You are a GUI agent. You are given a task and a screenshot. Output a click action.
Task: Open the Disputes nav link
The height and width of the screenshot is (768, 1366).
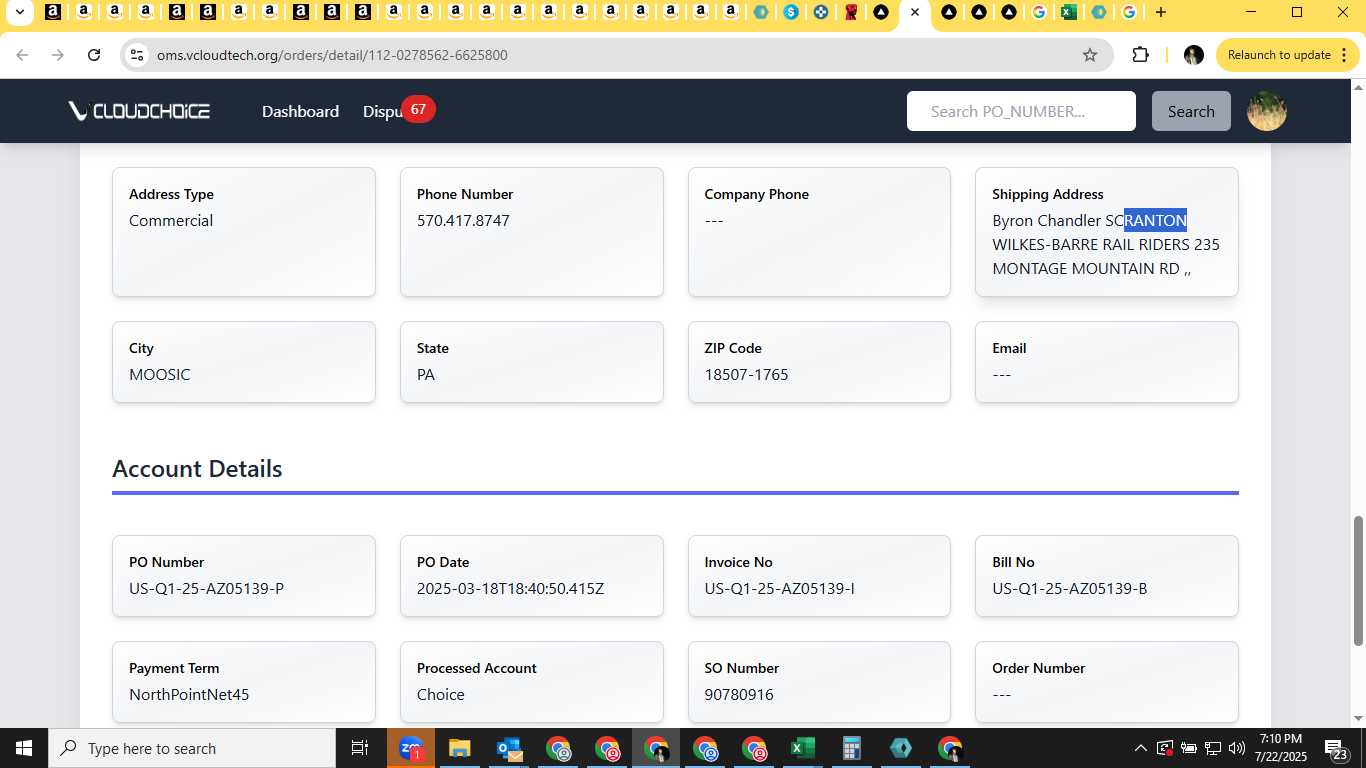pos(382,111)
